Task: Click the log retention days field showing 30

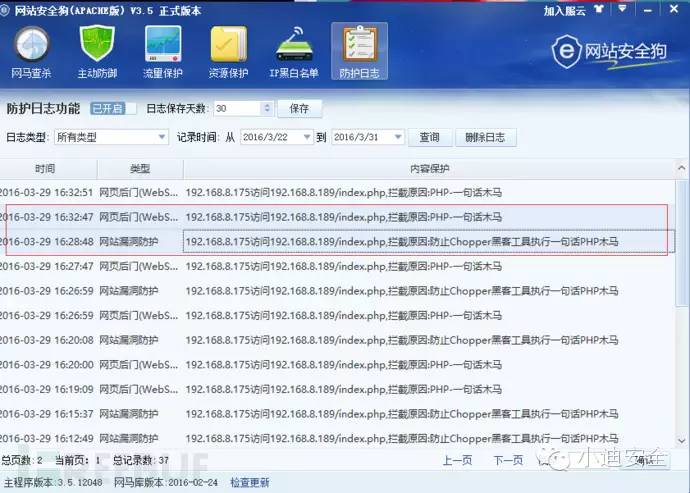Action: point(238,108)
